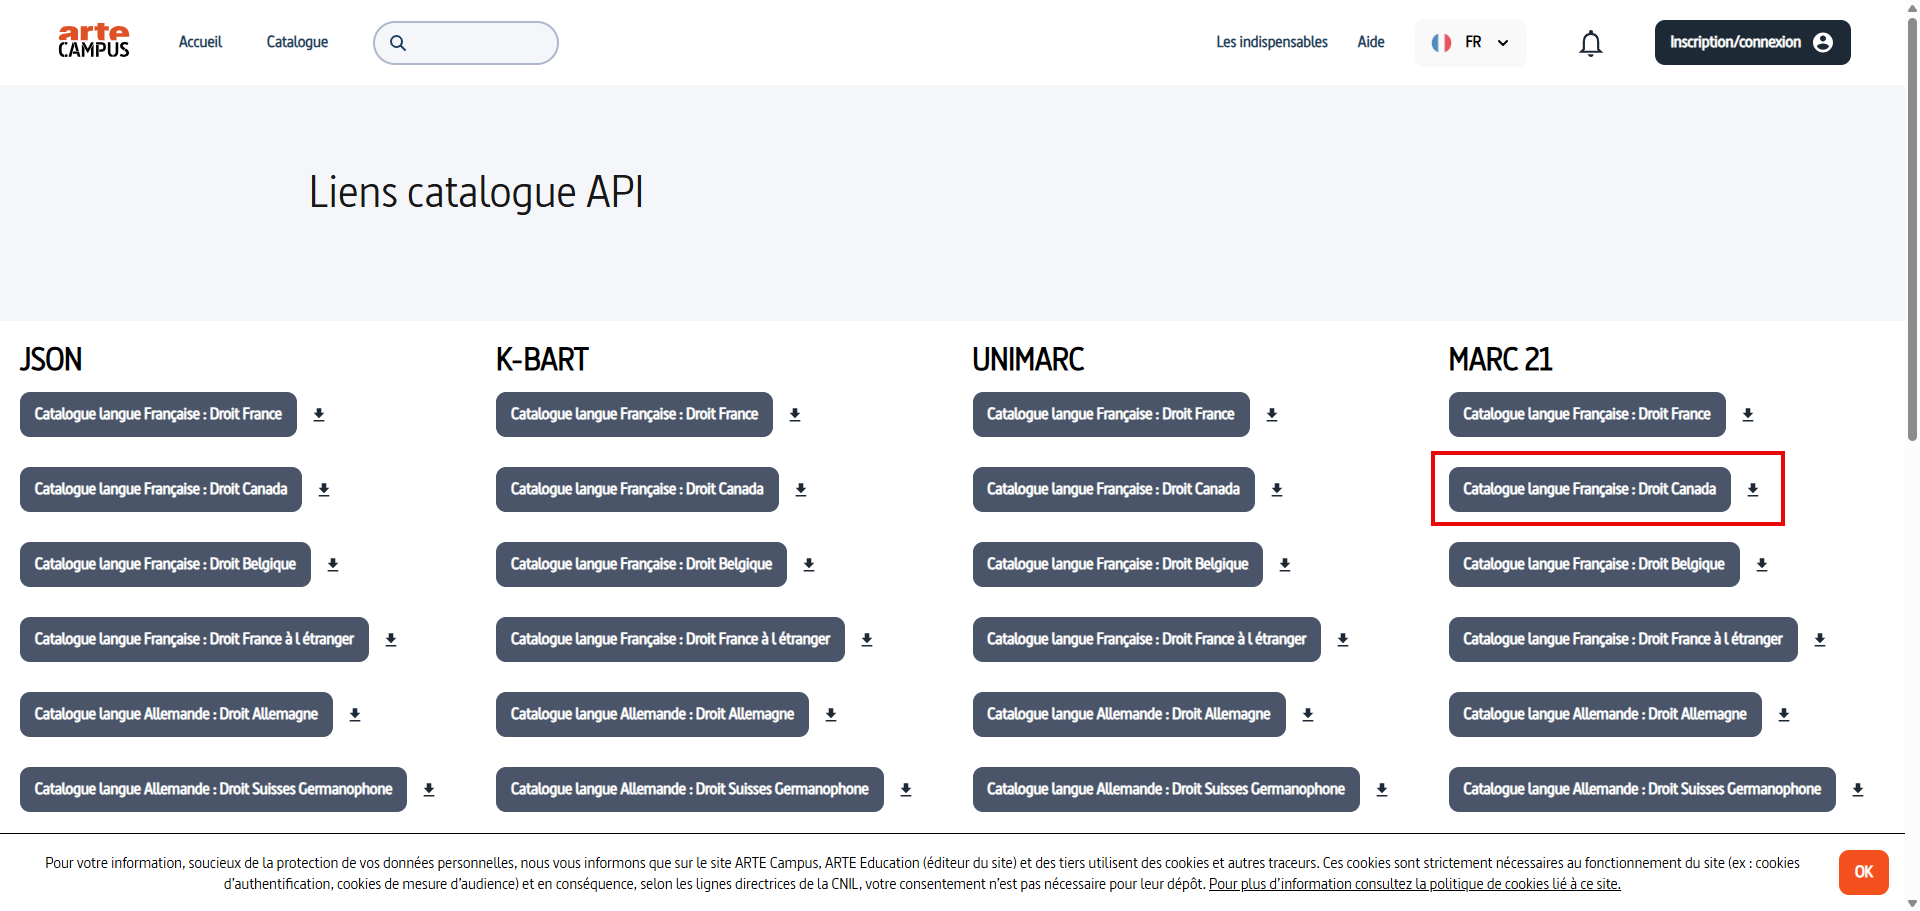Click download icon beside MARC 21 Droit Allemagne

pos(1784,715)
